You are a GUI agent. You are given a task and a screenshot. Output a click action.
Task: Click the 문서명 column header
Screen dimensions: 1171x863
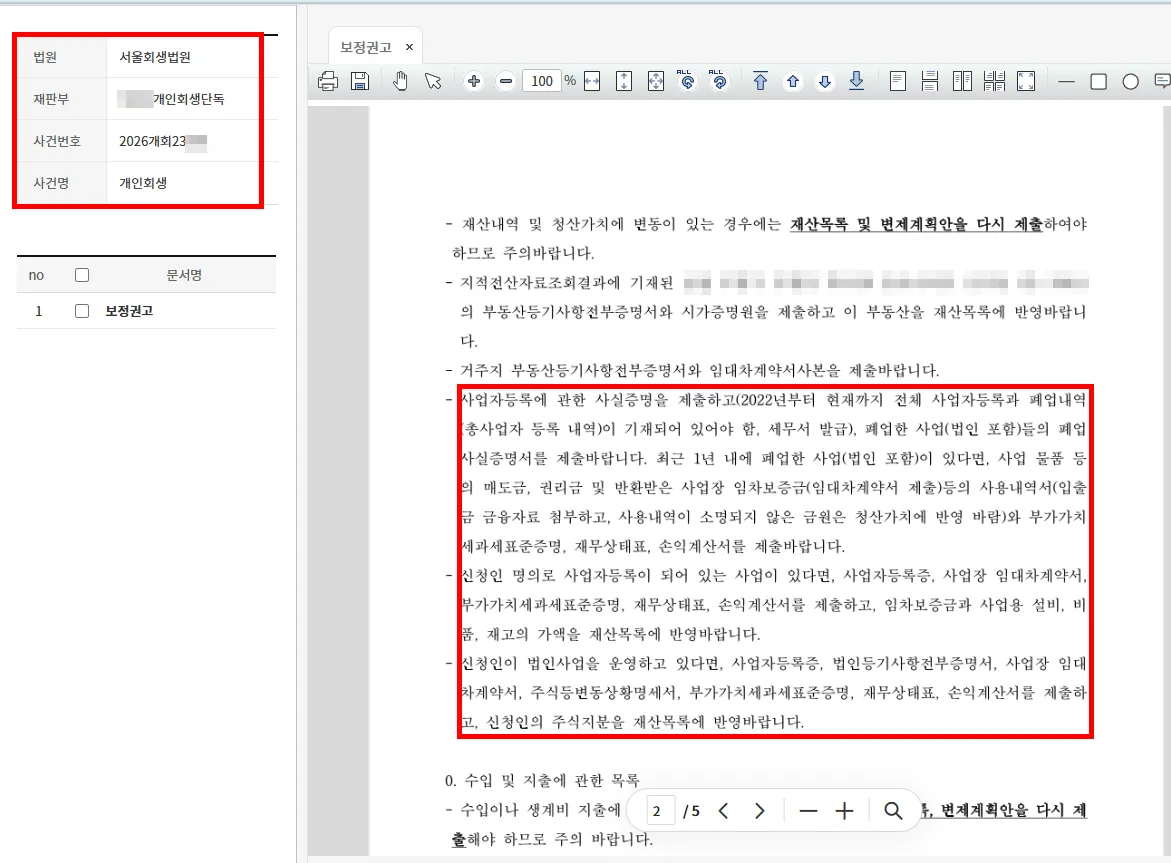pos(184,275)
